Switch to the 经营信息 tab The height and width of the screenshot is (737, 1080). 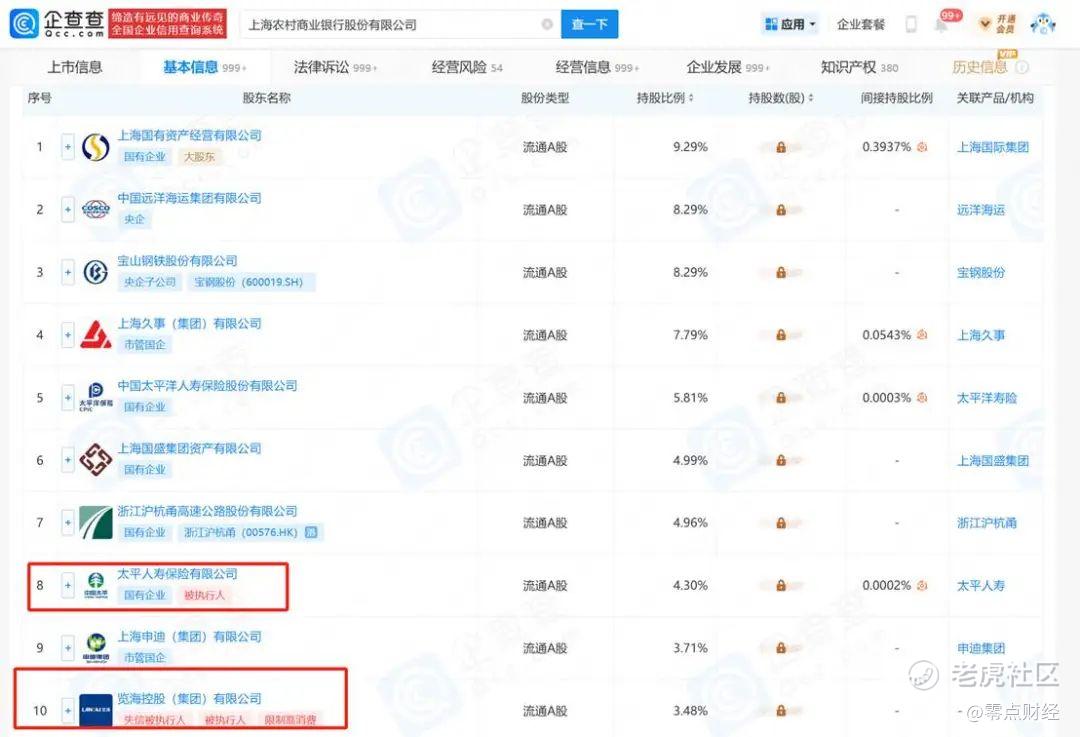[596, 67]
